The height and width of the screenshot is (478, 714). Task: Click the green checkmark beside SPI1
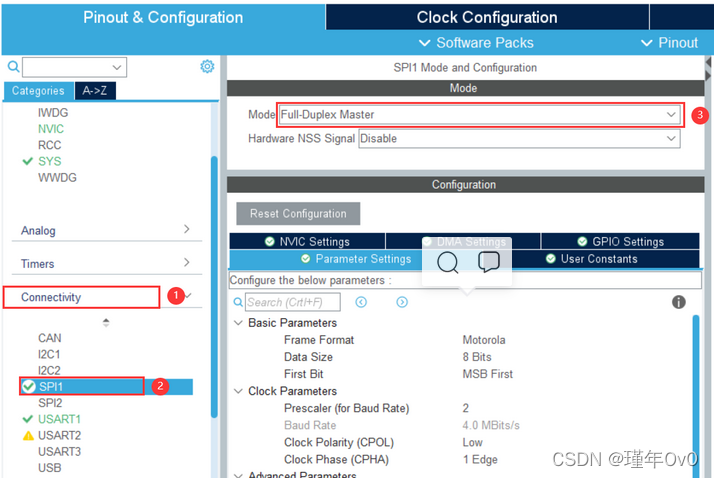click(x=29, y=386)
